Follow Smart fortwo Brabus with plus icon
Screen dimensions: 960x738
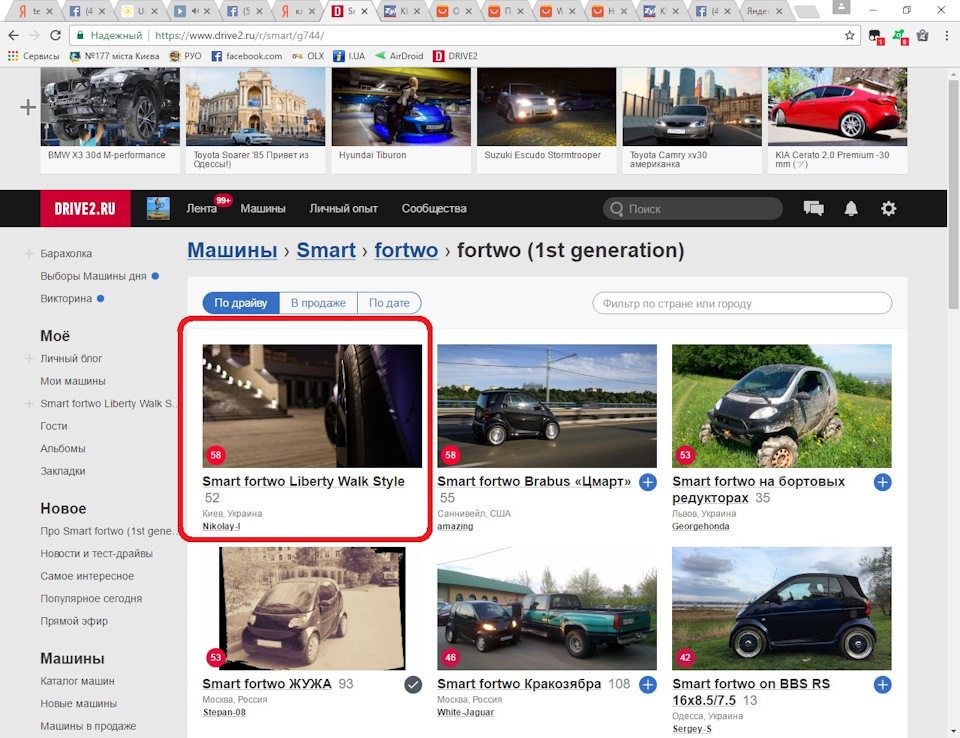coord(648,482)
